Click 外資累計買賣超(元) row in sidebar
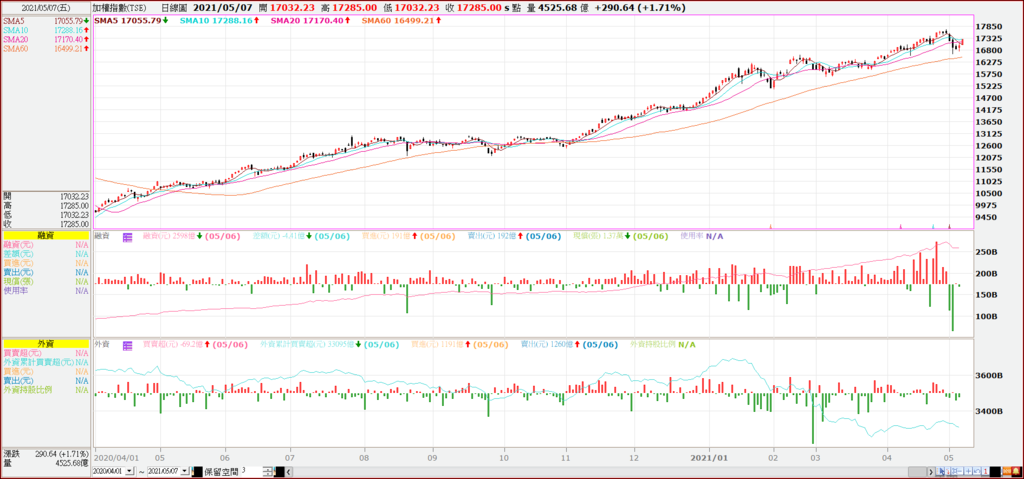The height and width of the screenshot is (479, 1024). (46, 362)
